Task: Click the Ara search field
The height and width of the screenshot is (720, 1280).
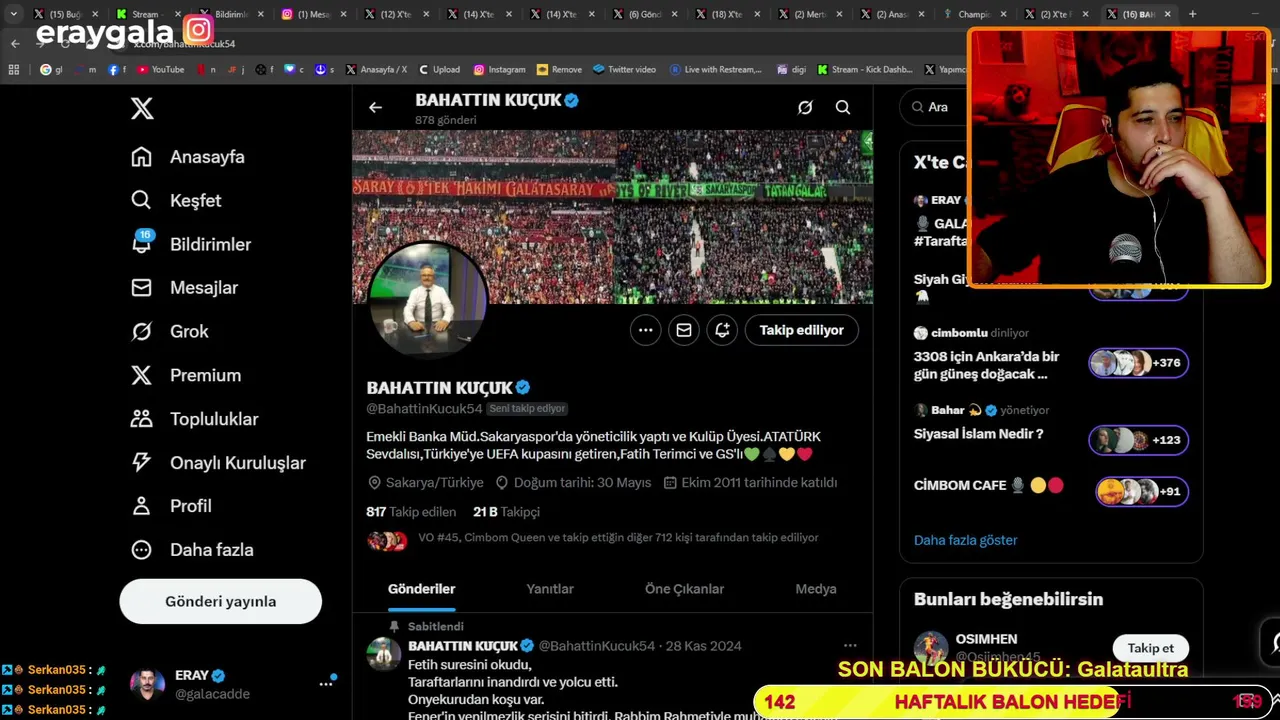Action: tap(935, 107)
